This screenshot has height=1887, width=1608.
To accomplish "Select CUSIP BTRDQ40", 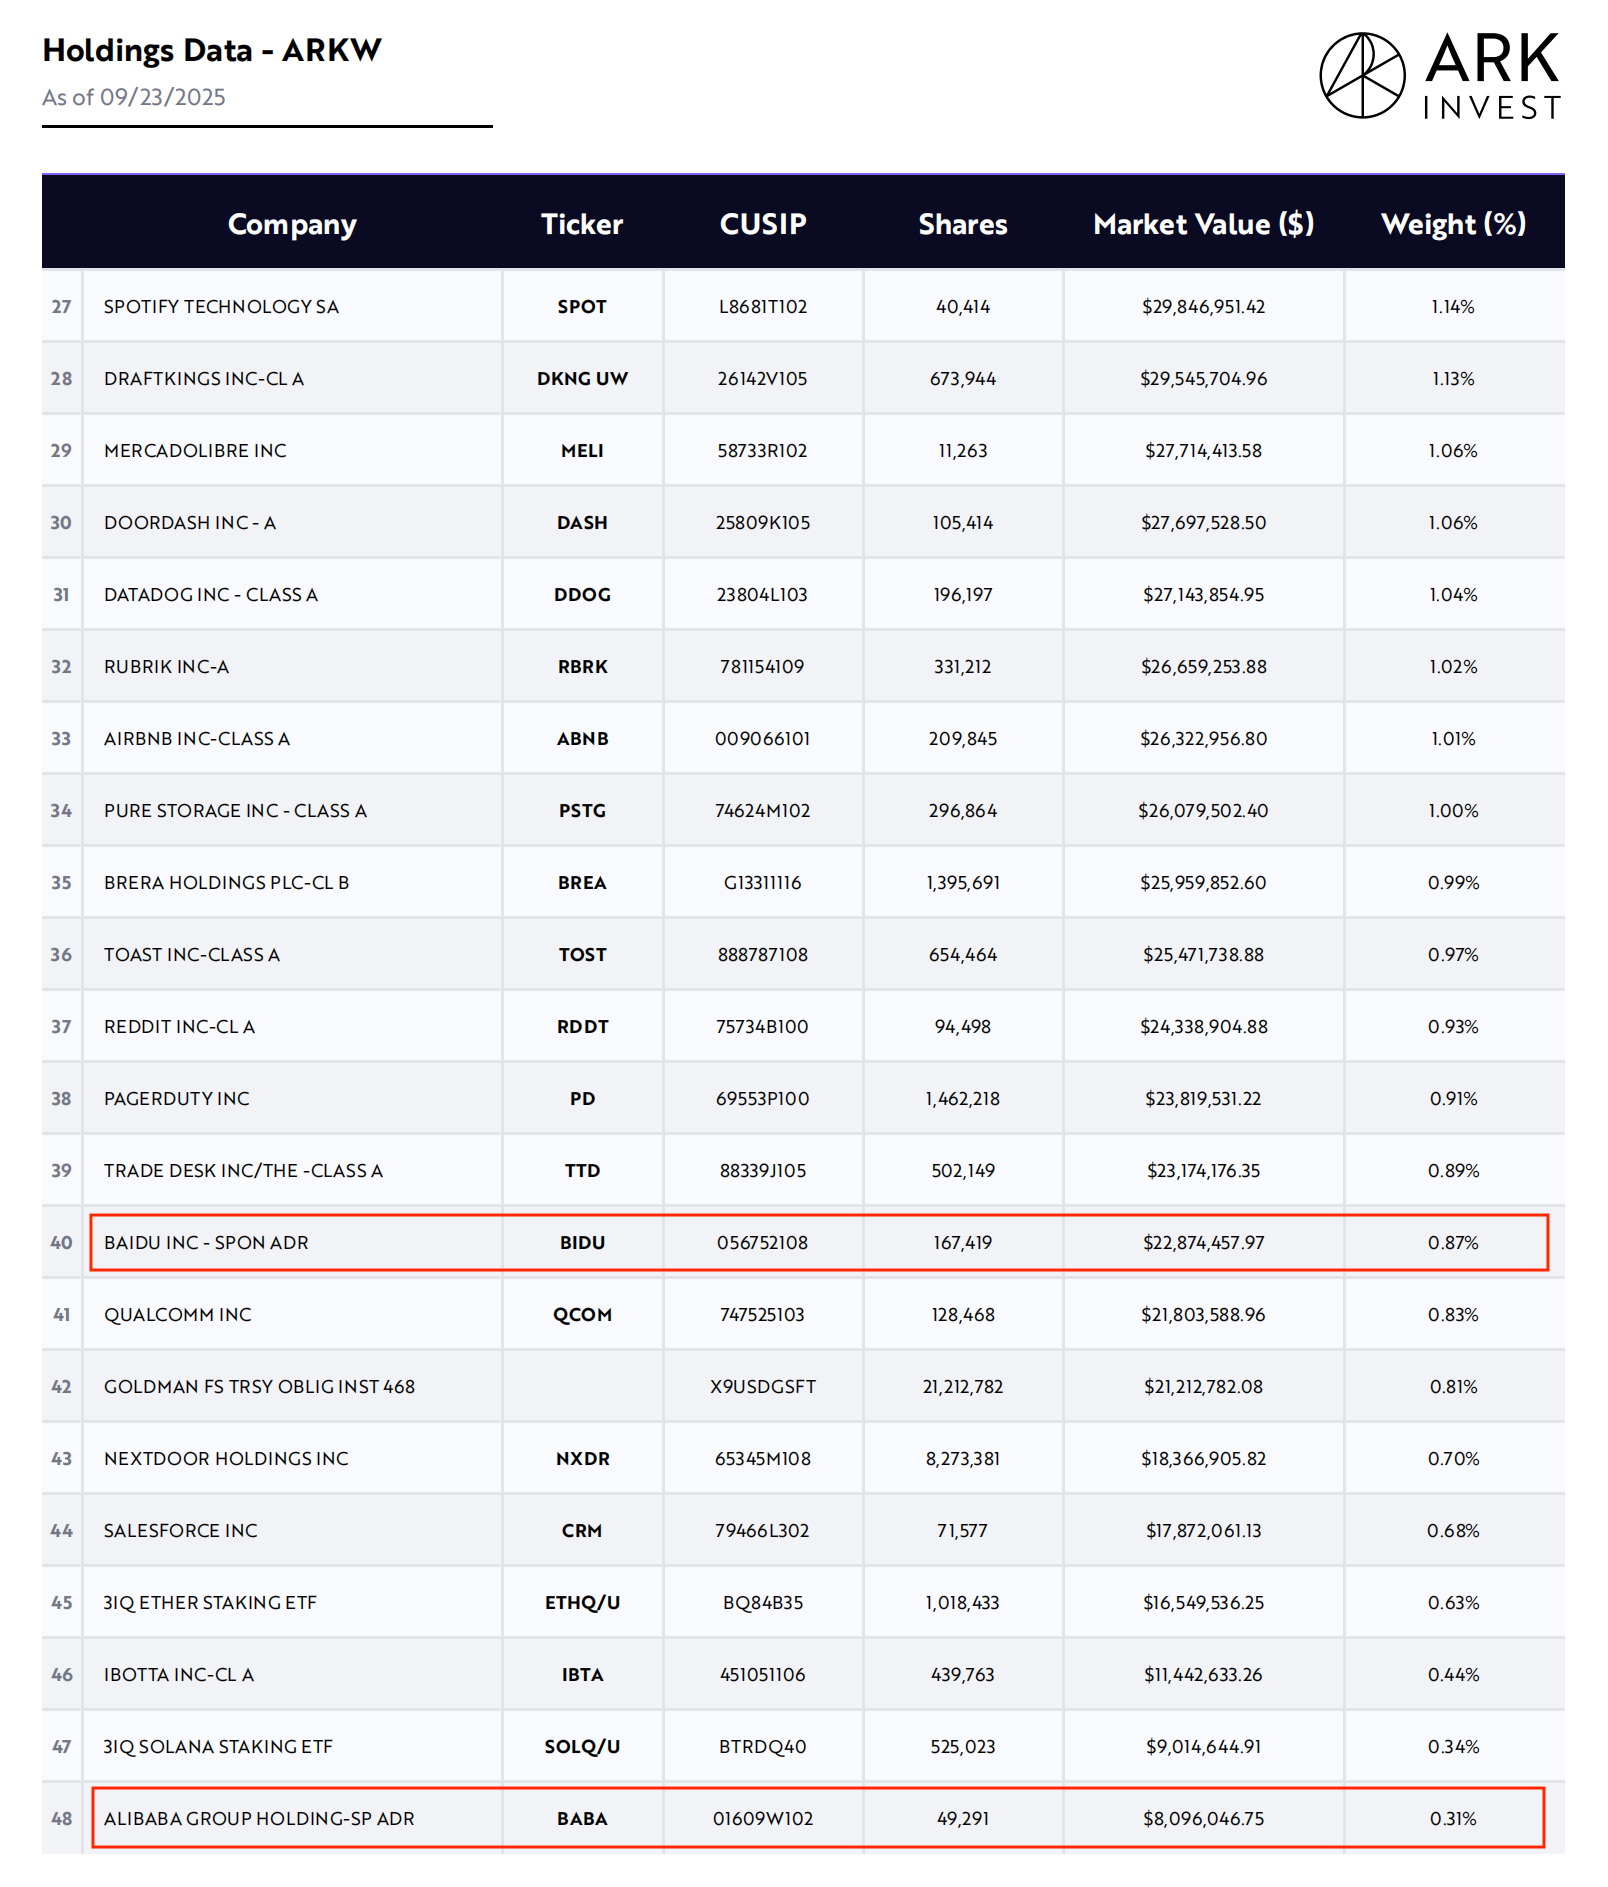I will pyautogui.click(x=763, y=1747).
